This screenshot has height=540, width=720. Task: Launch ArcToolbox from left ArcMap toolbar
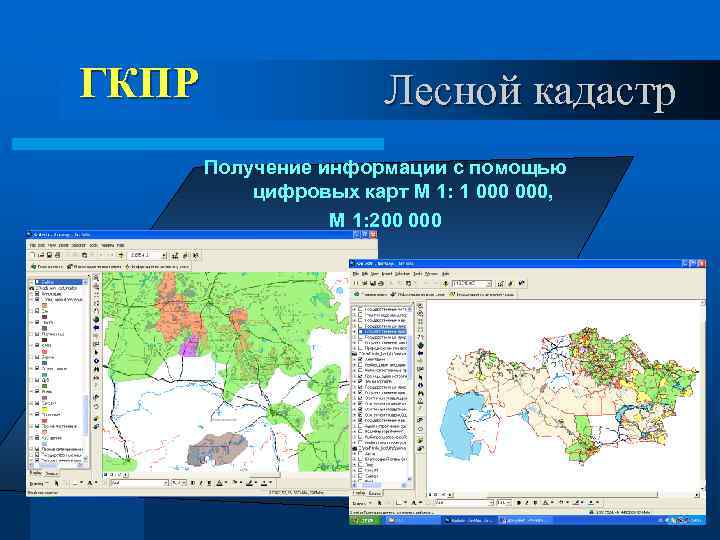pos(186,255)
